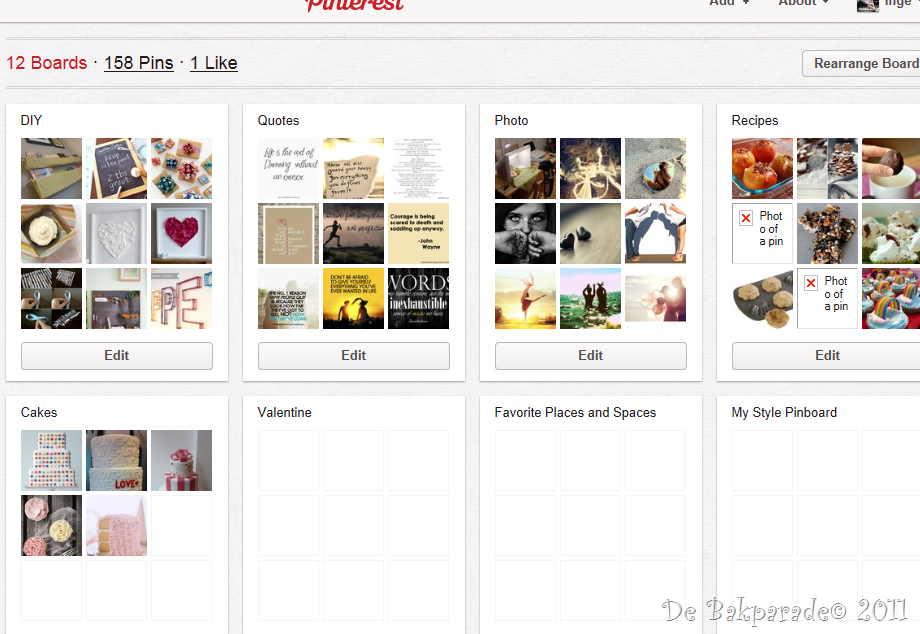Screen dimensions: 920x634
Task: Open the WORDS inexhaustible quote pin
Action: coord(418,299)
